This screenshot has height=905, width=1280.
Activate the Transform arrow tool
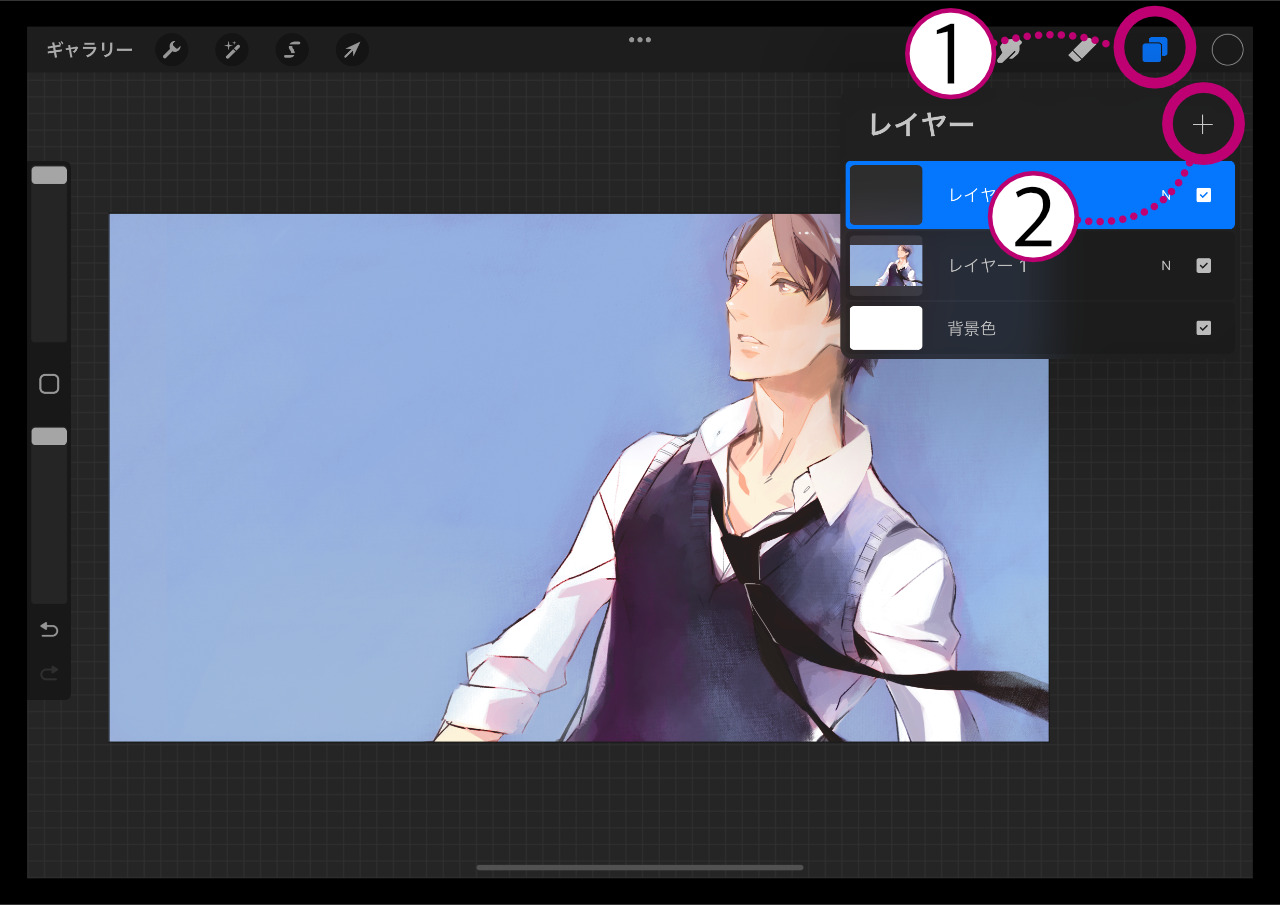[352, 50]
